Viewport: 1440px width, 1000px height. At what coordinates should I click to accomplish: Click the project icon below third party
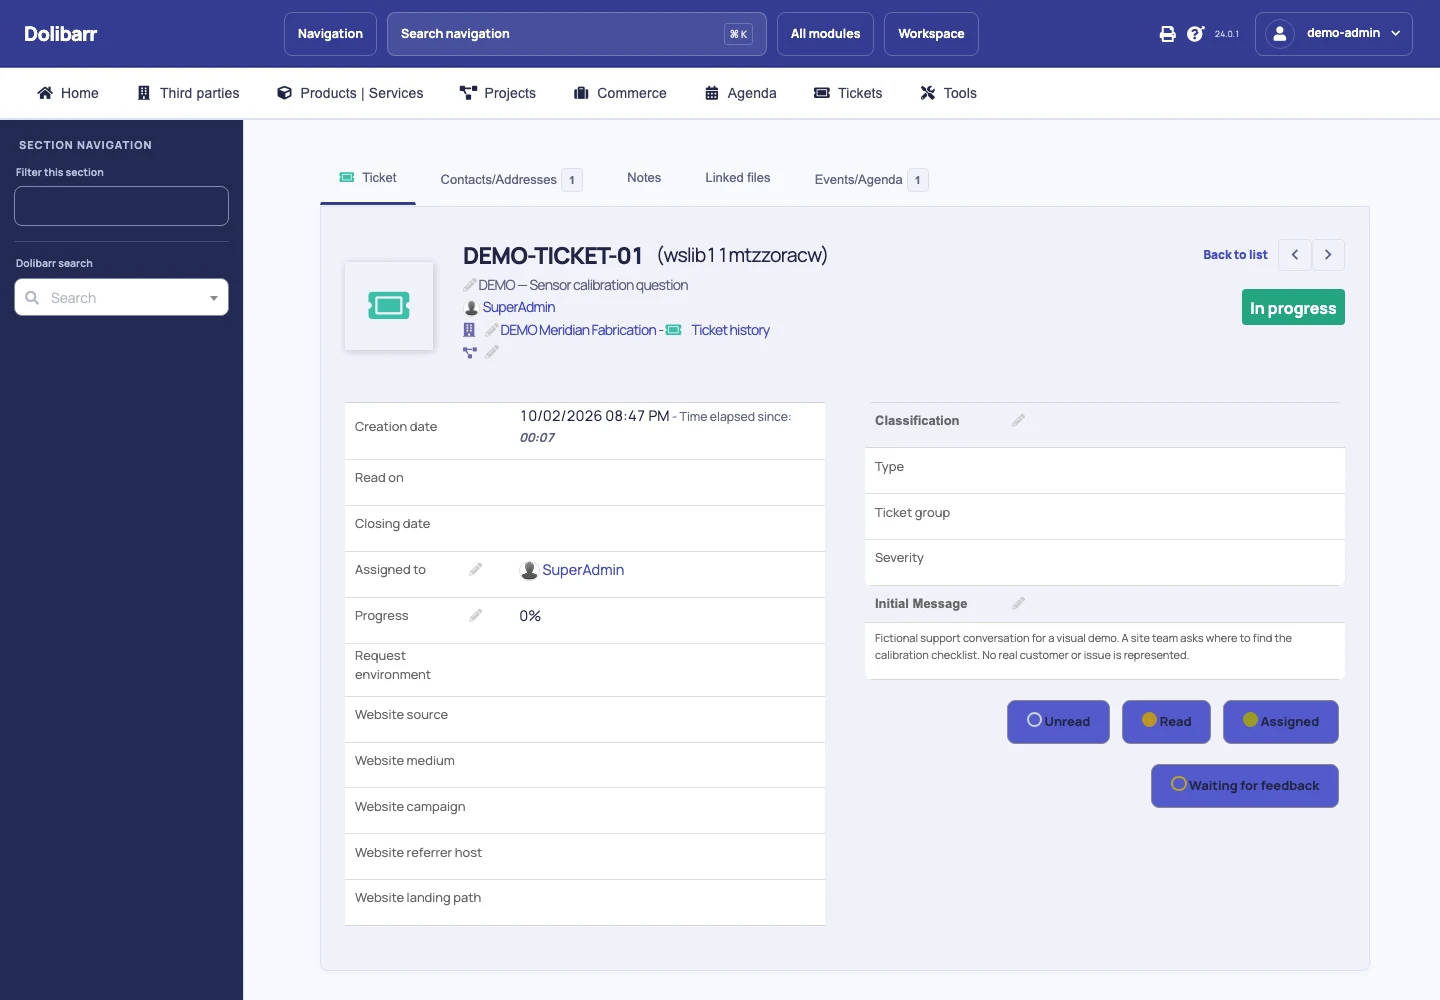coord(469,352)
